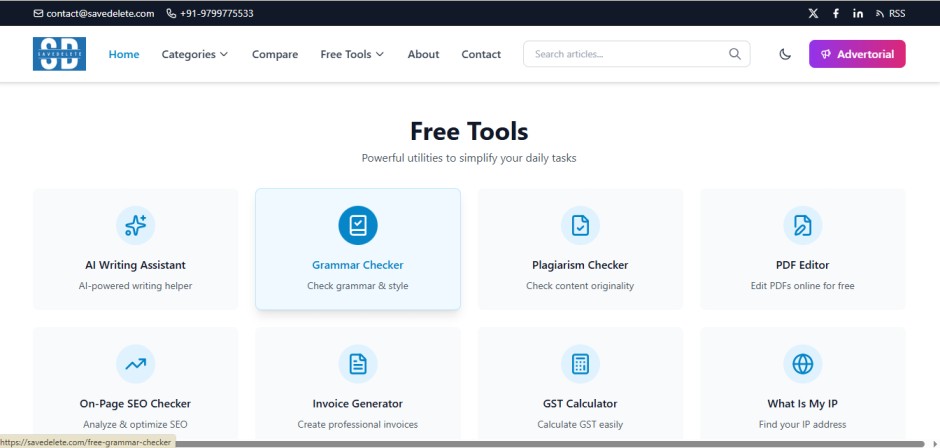
Task: Click the Advertorial button
Action: (857, 54)
